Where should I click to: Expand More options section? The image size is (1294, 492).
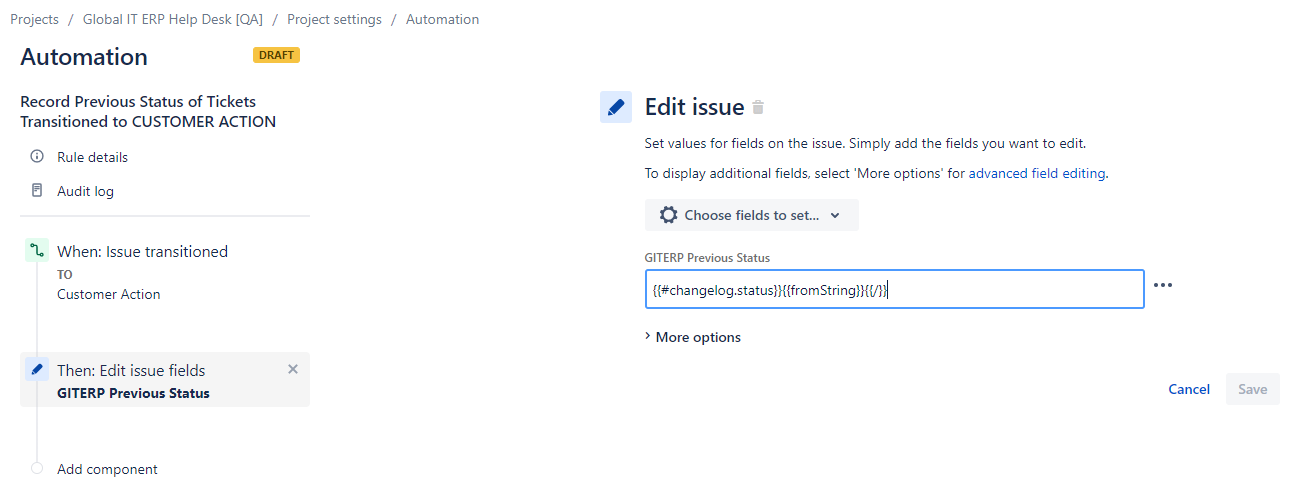click(x=693, y=337)
